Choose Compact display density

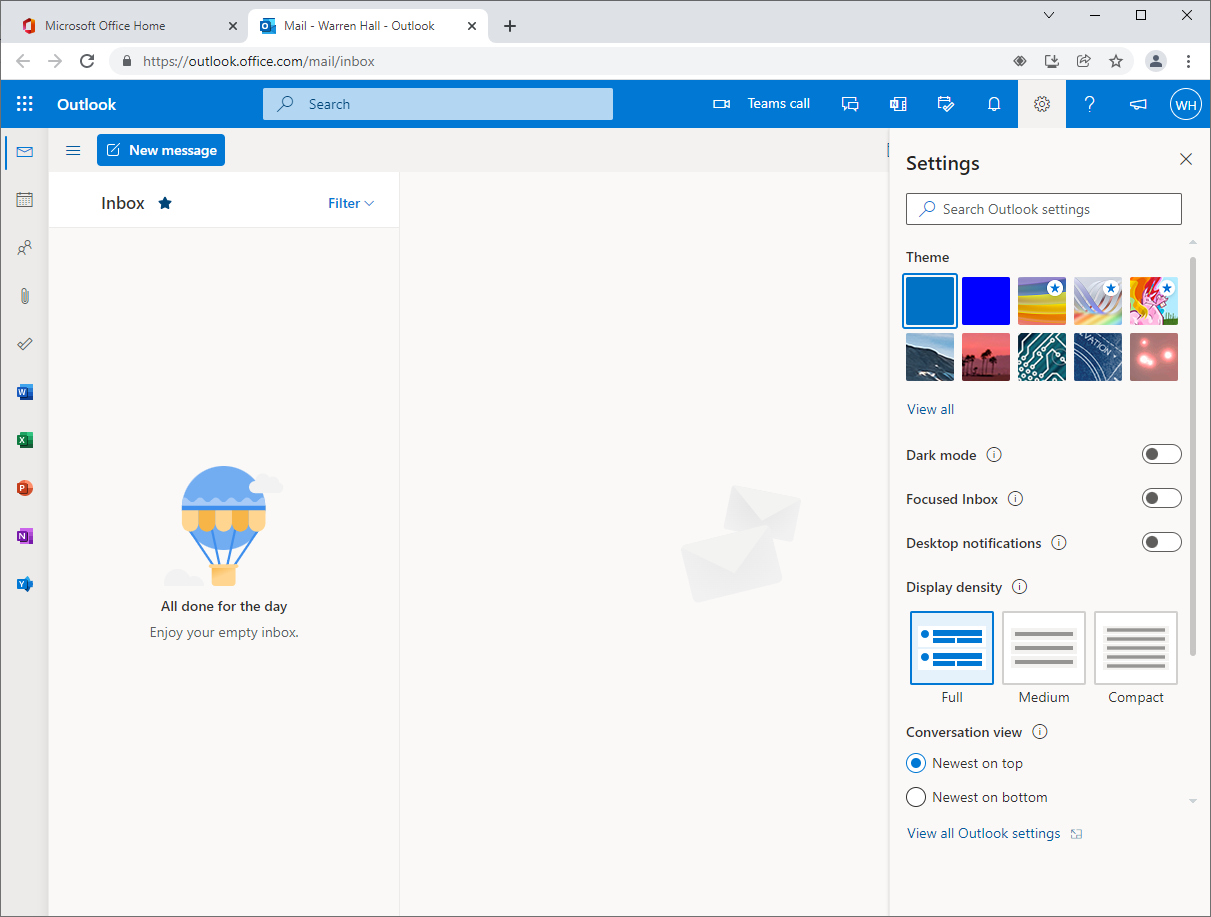(x=1136, y=648)
